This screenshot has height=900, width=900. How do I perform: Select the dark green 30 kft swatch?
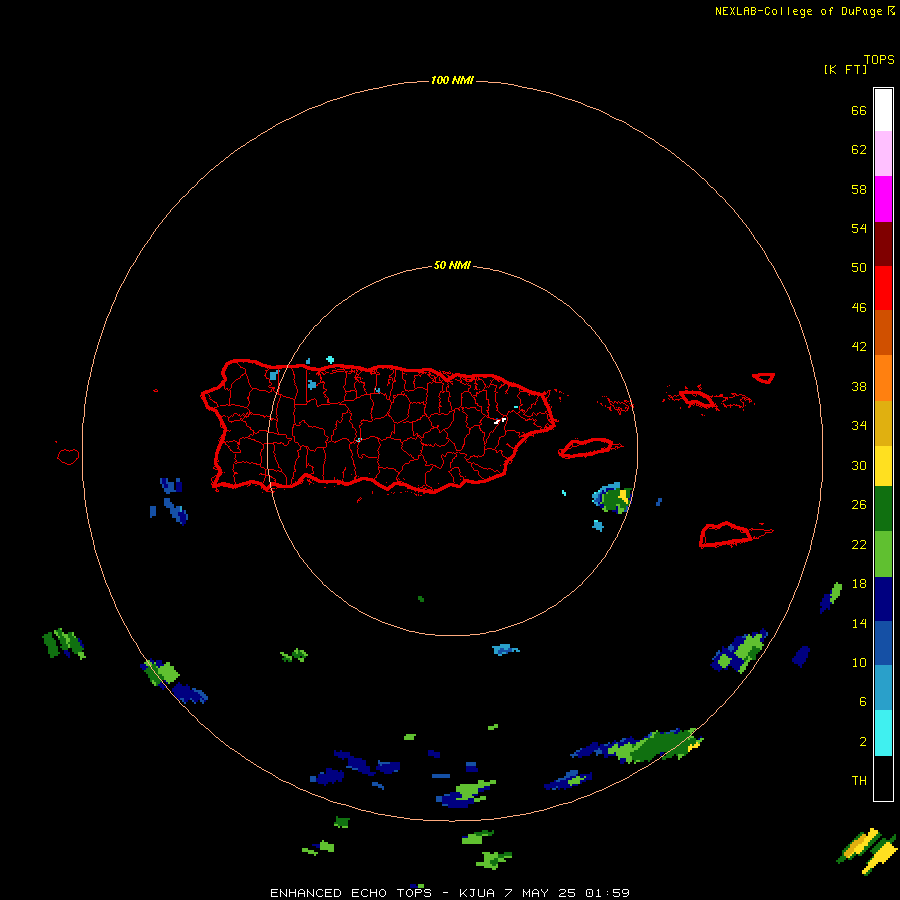pos(883,509)
